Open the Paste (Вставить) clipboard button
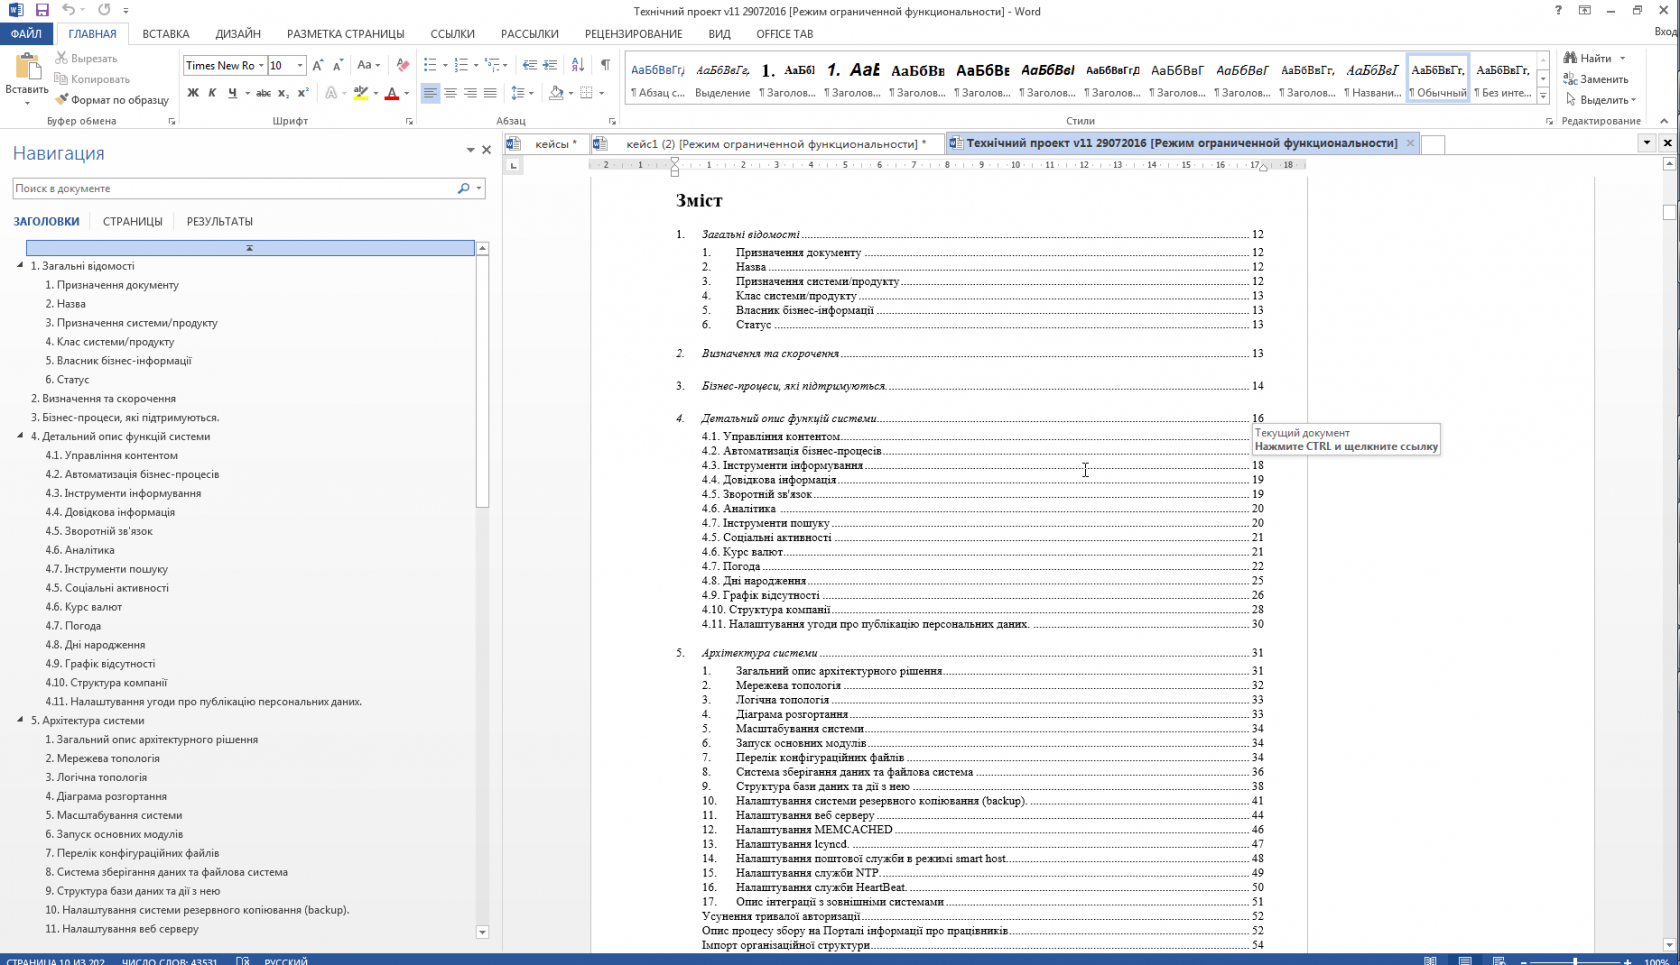This screenshot has height=965, width=1680. coord(27,78)
